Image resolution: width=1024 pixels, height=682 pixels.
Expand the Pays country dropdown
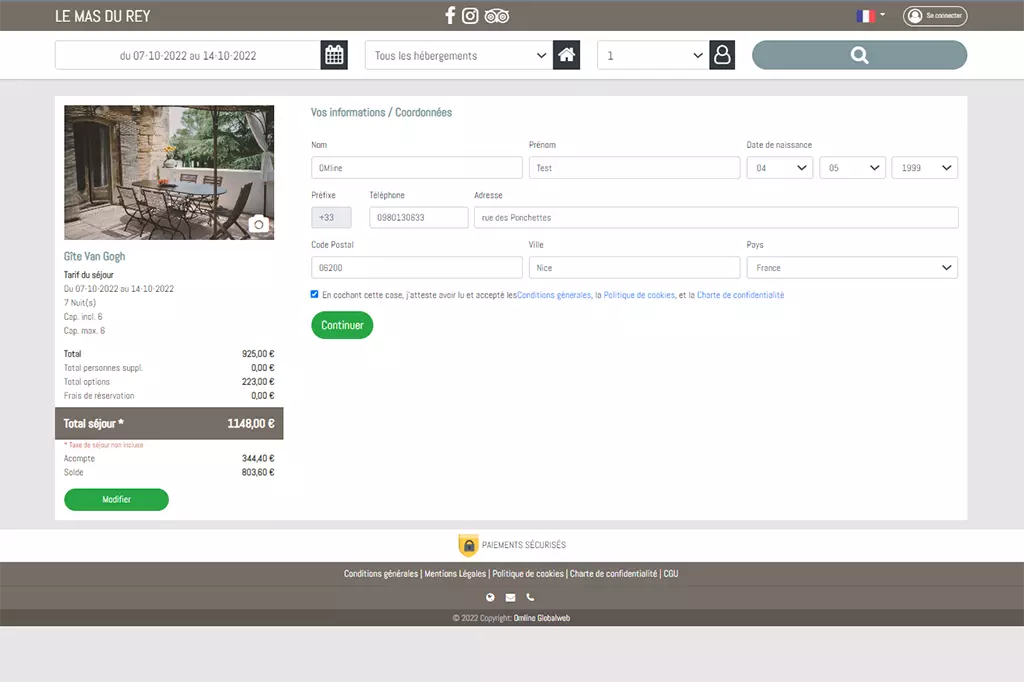coord(852,268)
